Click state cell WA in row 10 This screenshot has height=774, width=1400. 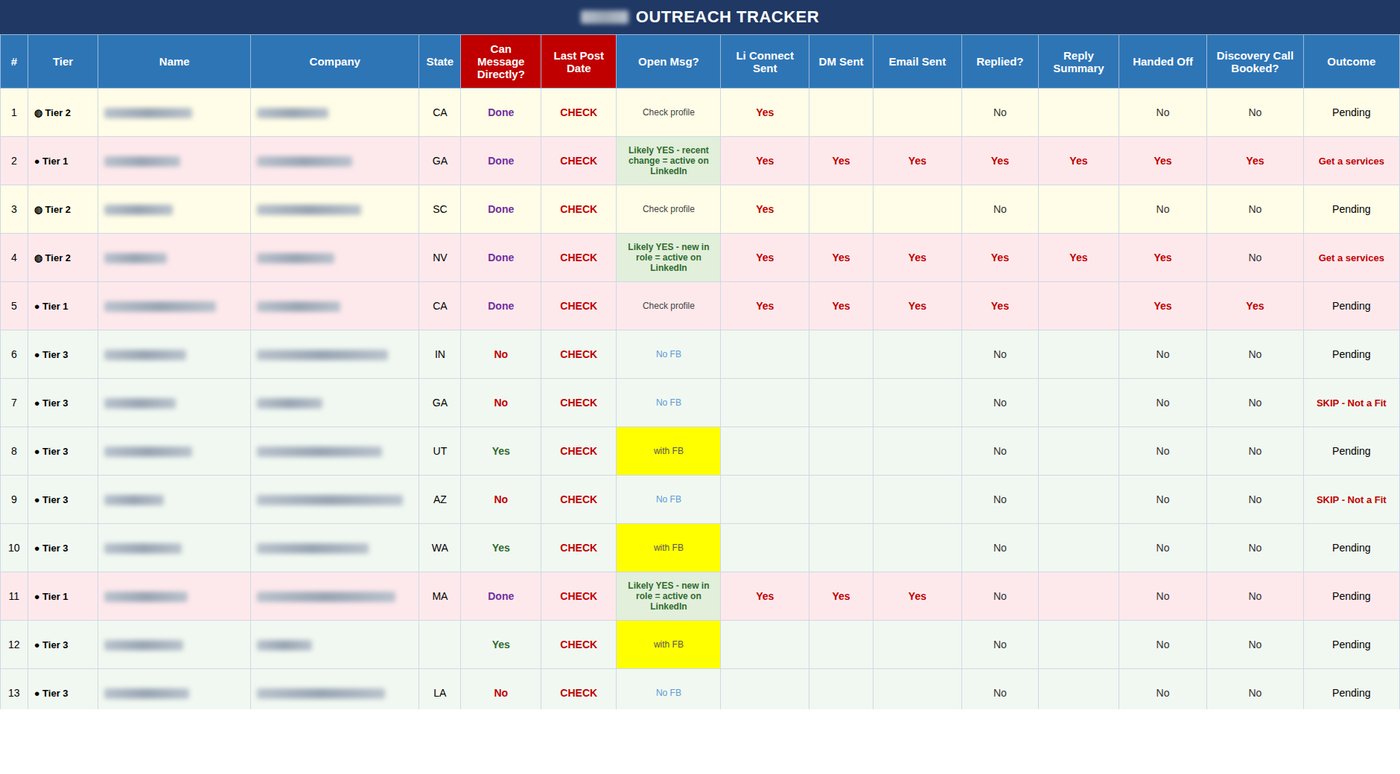[x=440, y=548]
